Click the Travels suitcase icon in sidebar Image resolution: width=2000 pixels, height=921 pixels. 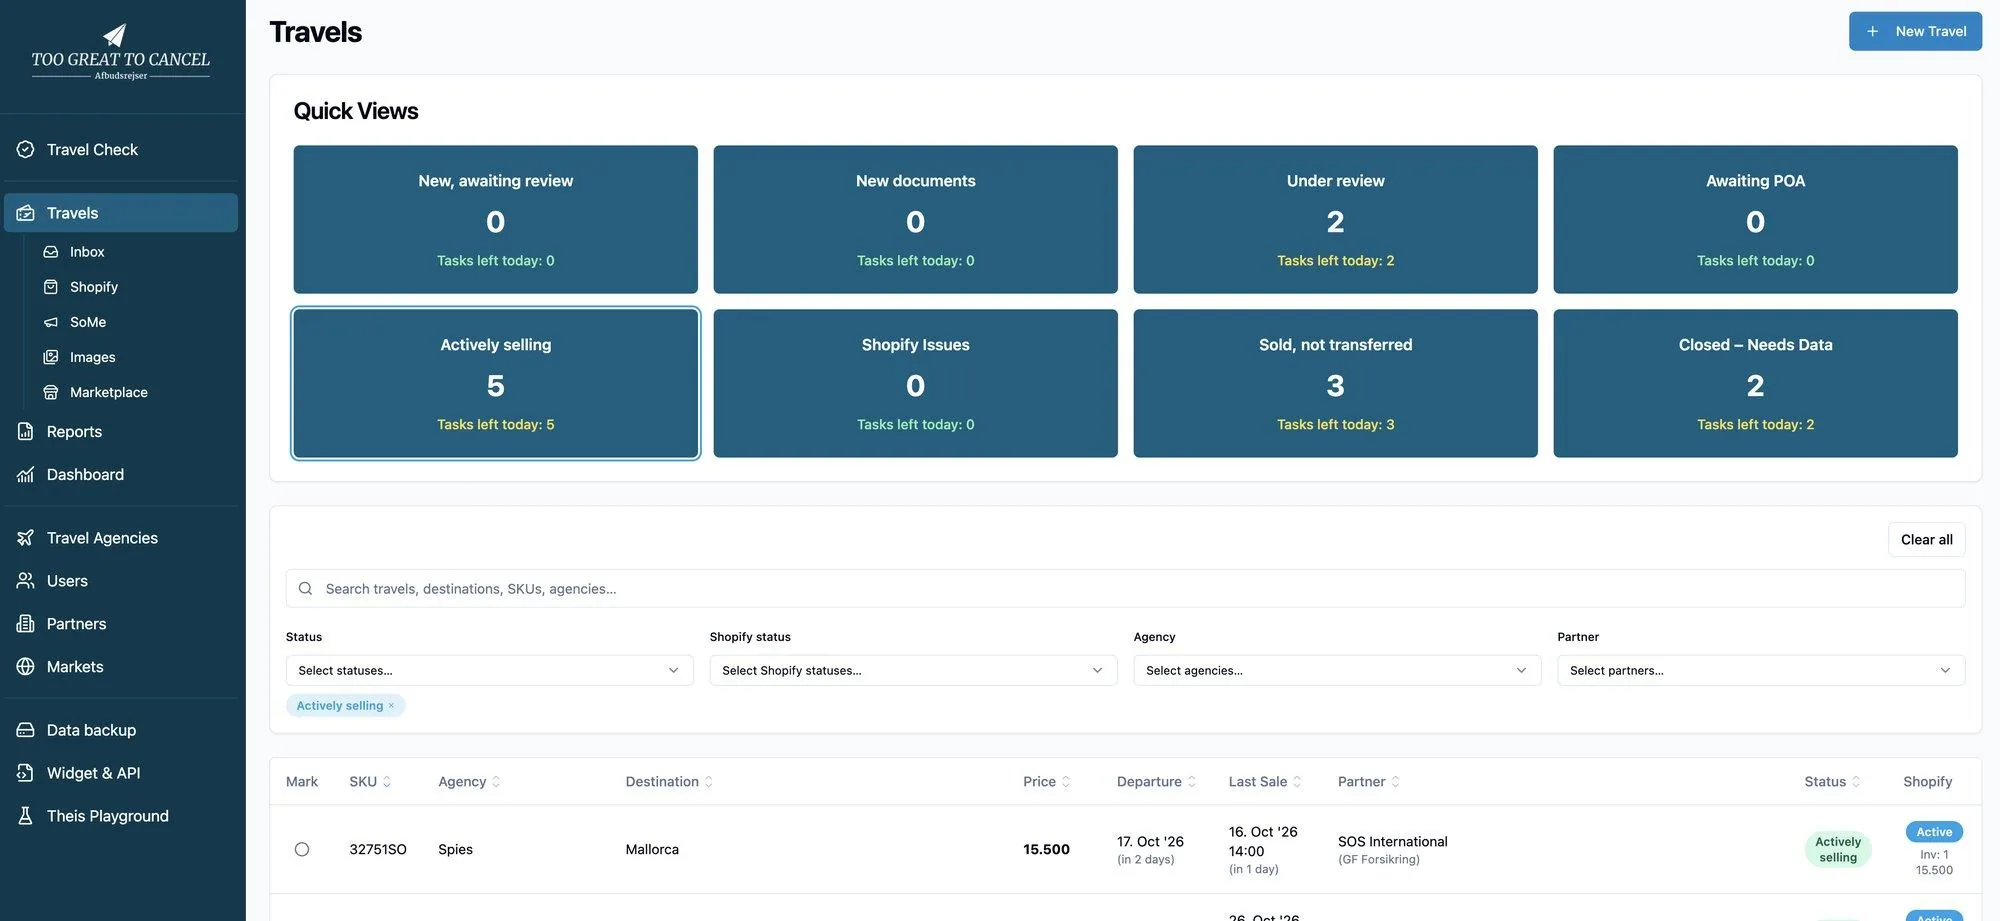tap(26, 213)
